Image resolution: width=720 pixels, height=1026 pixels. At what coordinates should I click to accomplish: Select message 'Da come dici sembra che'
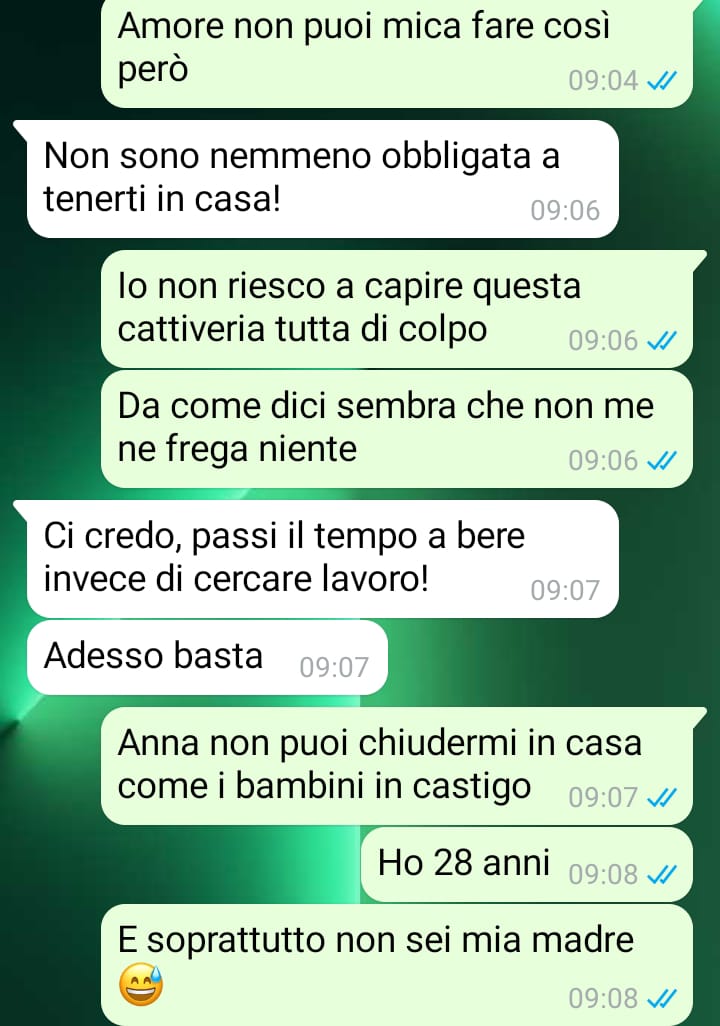[397, 429]
